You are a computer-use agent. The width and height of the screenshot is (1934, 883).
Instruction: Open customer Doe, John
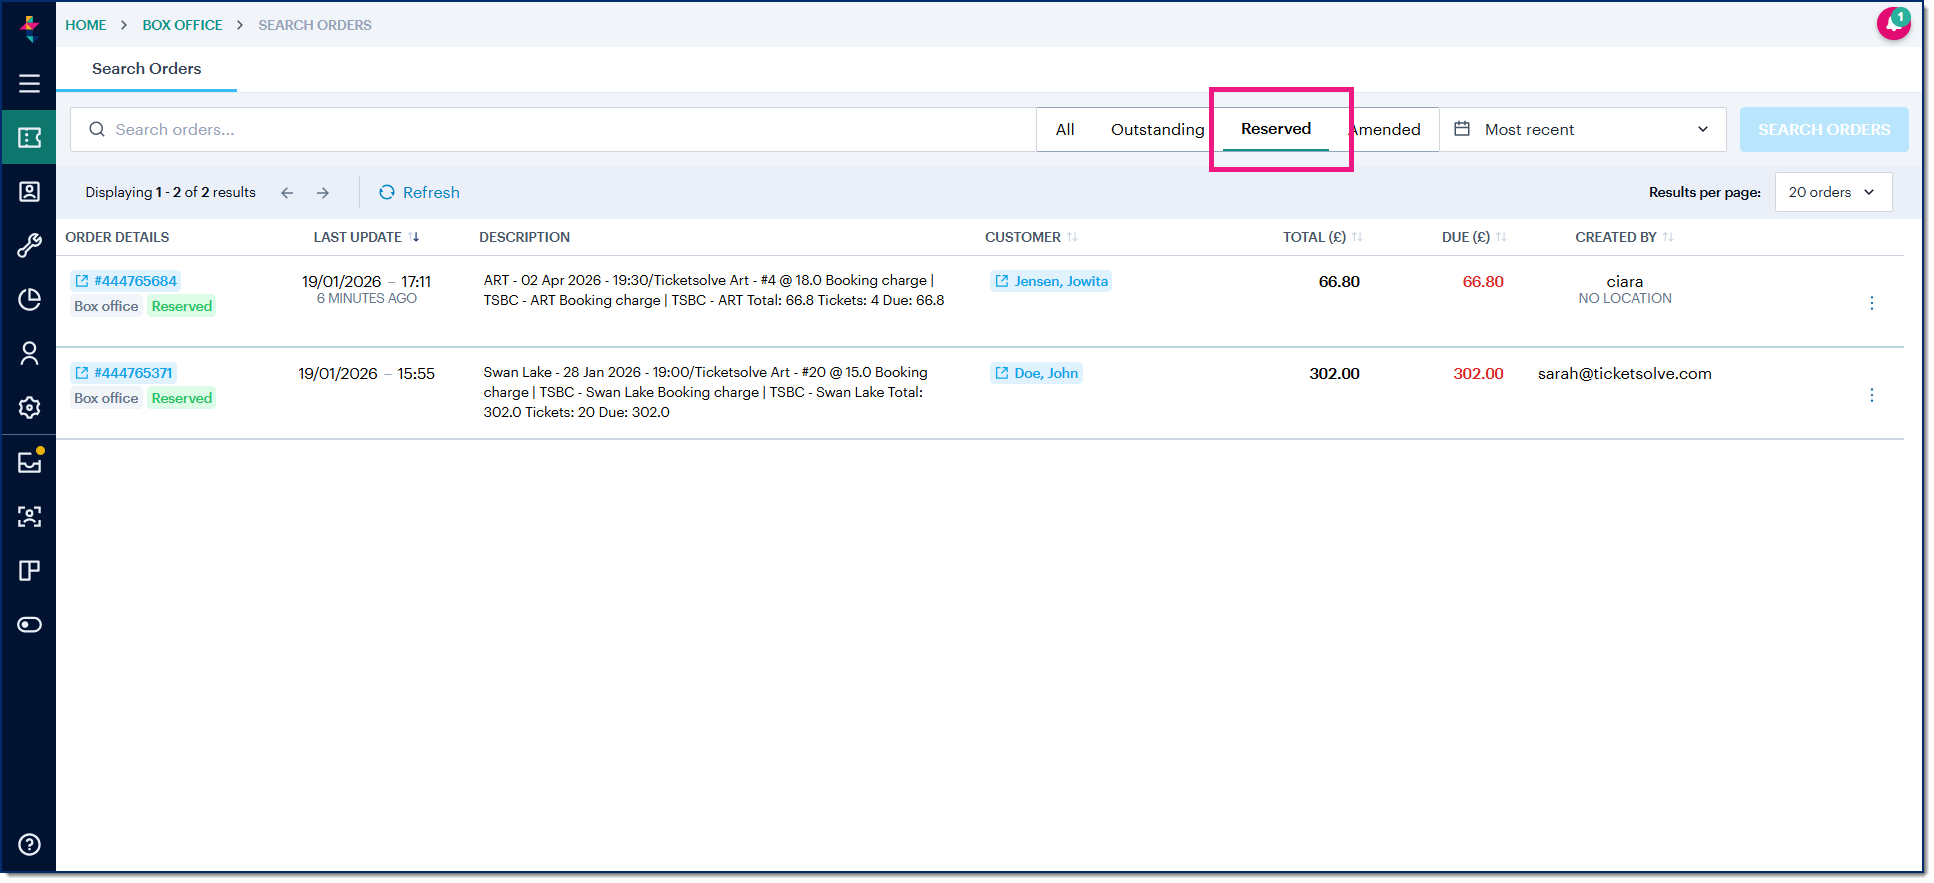[x=1036, y=373]
